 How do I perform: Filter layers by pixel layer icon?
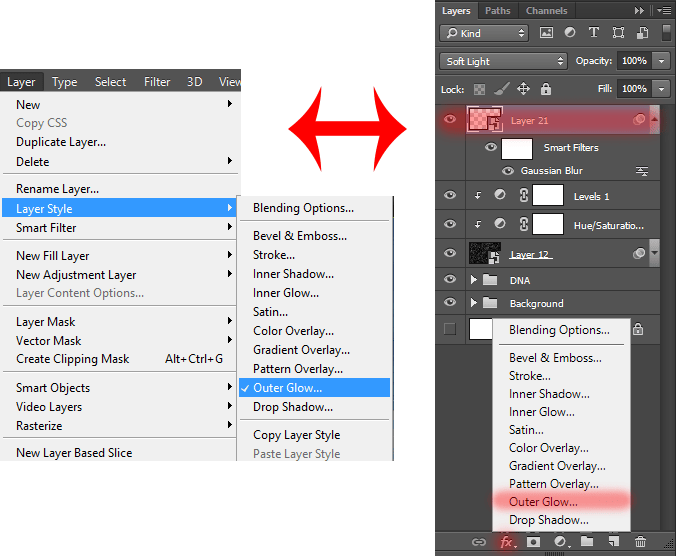pos(546,33)
